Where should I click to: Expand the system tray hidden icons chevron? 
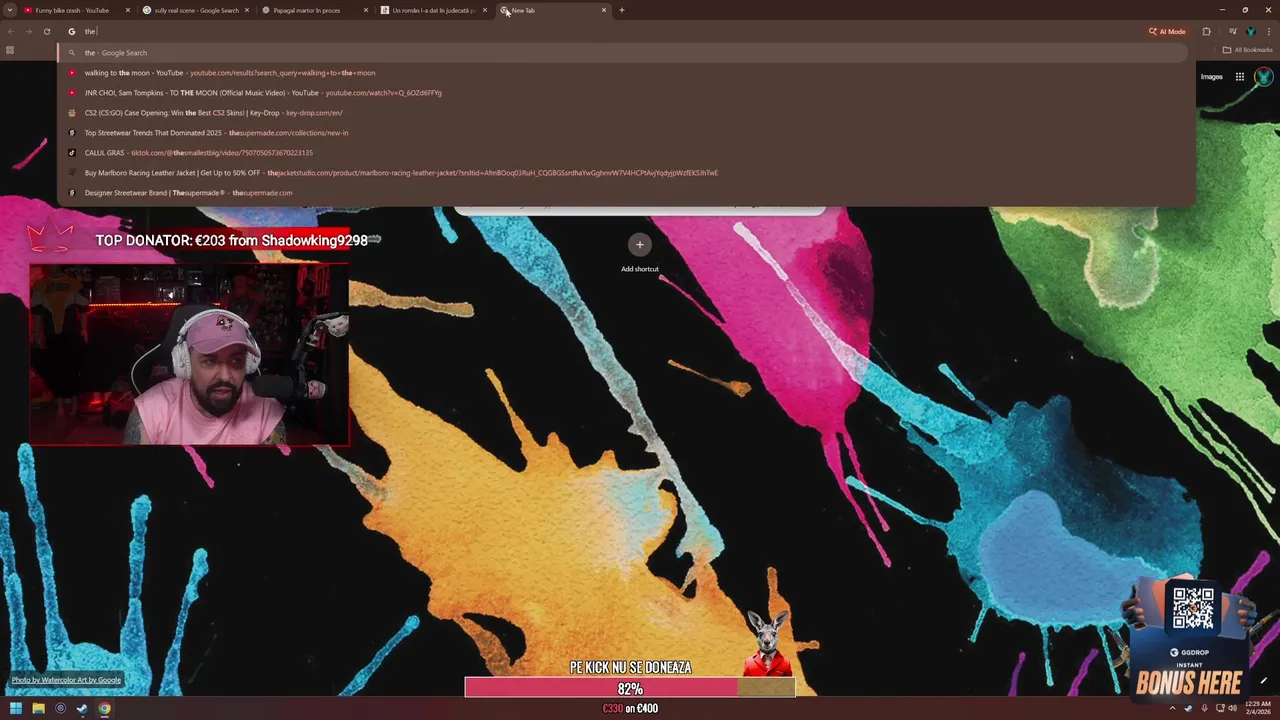(1175, 709)
